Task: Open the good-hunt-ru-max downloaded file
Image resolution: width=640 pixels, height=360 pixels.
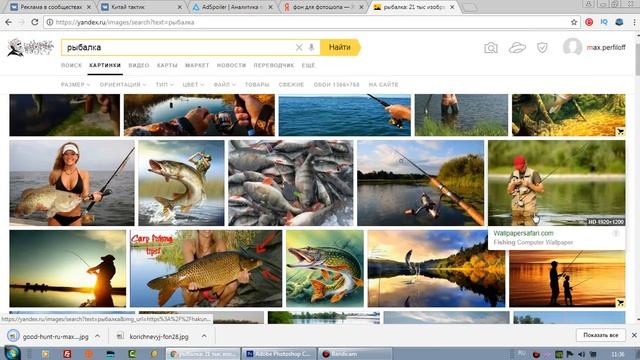Action: point(49,336)
